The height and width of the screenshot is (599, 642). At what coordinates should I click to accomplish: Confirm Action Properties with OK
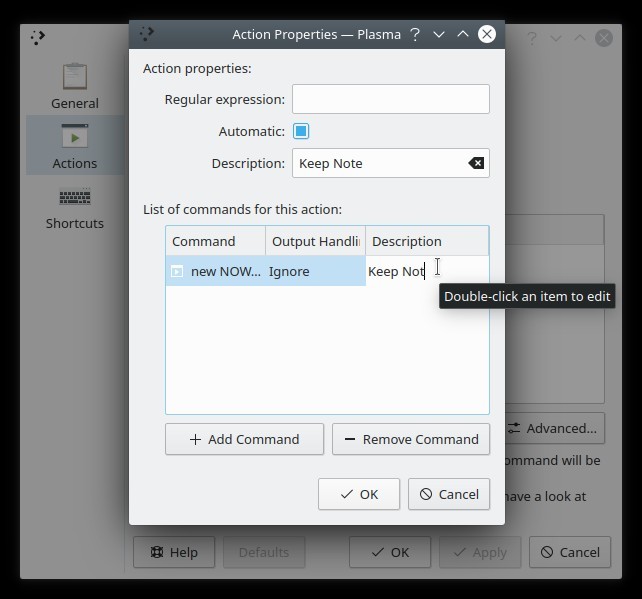[359, 494]
